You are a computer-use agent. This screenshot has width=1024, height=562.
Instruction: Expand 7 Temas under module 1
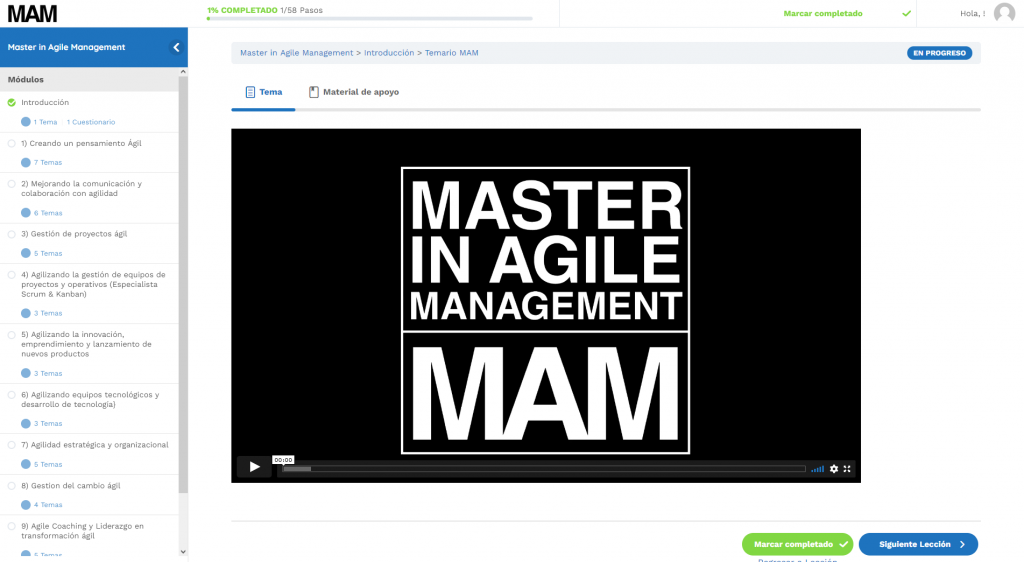[42, 163]
